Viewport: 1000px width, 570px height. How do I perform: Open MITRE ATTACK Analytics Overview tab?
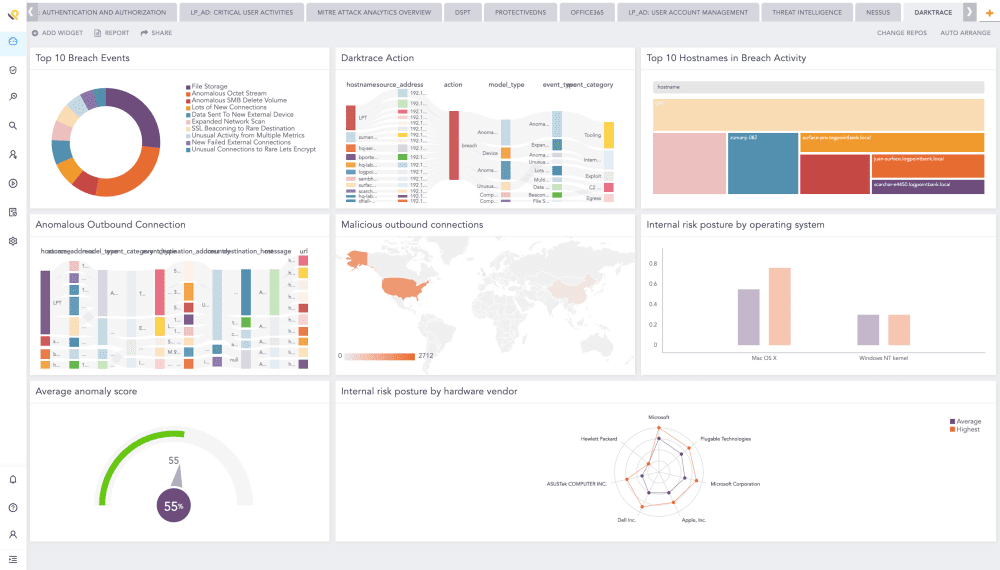coord(374,12)
